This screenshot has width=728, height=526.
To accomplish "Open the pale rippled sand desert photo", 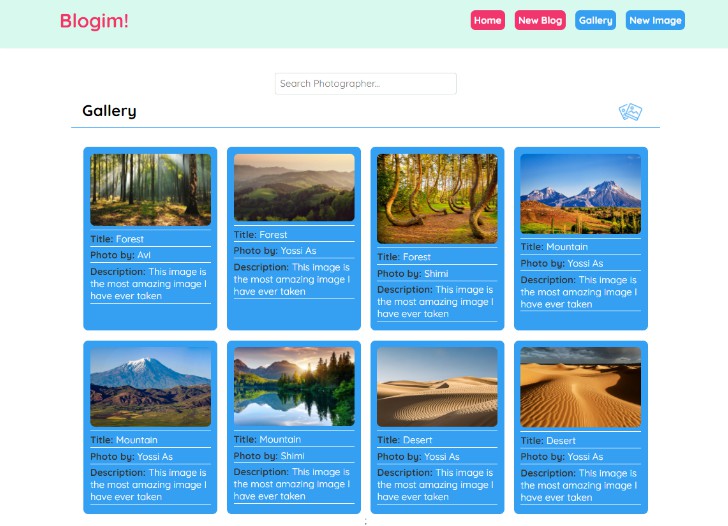I will 437,386.
